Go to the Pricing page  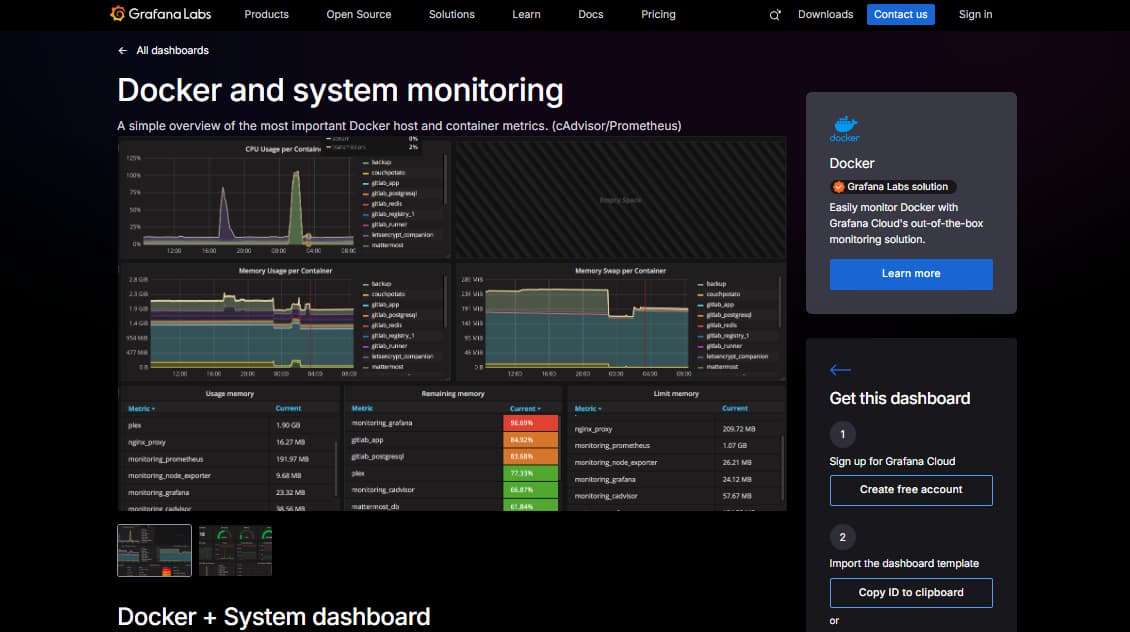[x=658, y=14]
